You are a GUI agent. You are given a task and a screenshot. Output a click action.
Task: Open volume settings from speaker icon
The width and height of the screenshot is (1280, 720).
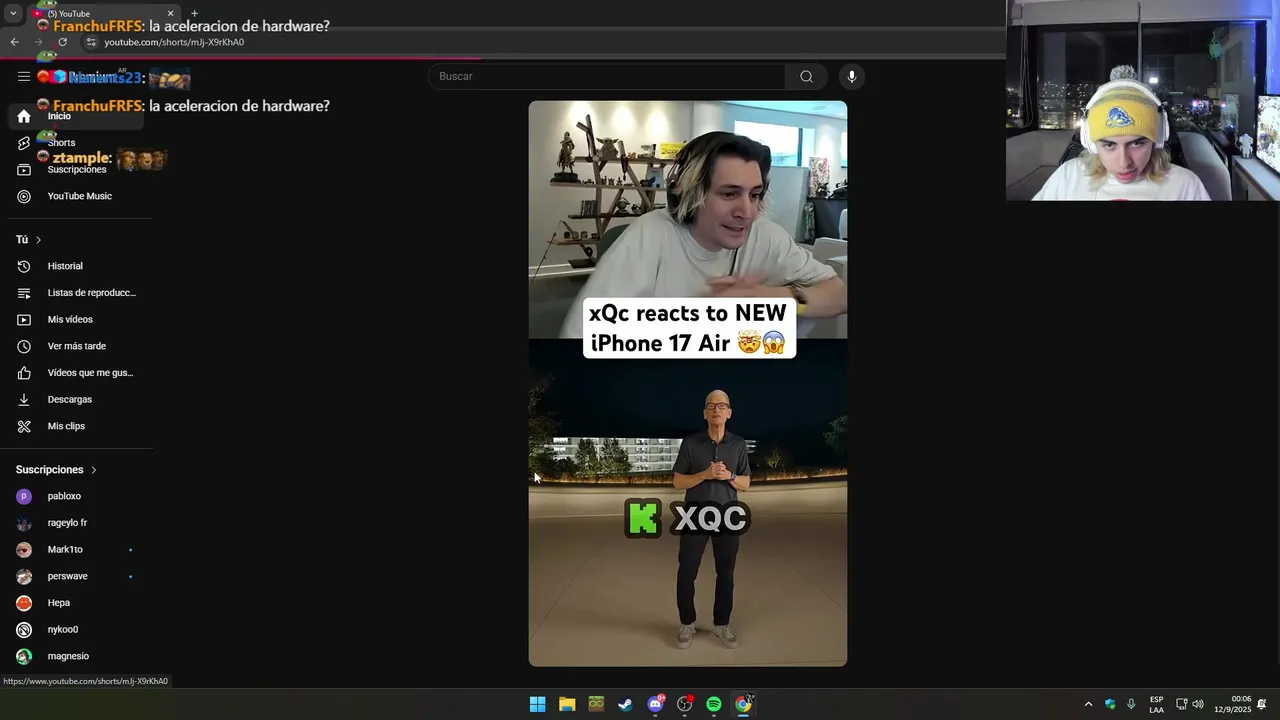[1198, 704]
